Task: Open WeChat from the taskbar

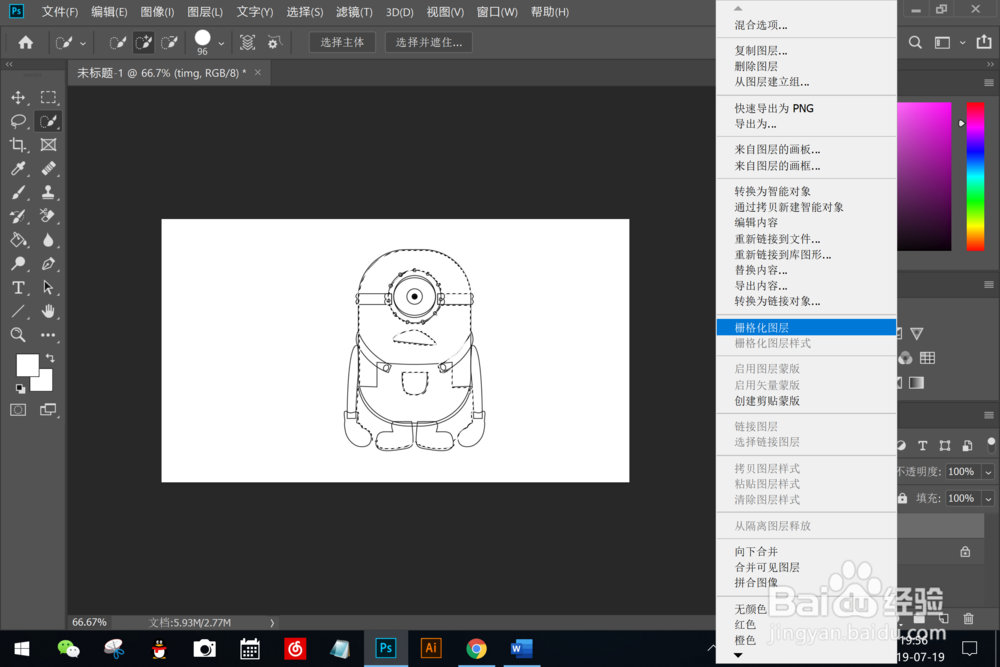Action: pos(68,649)
